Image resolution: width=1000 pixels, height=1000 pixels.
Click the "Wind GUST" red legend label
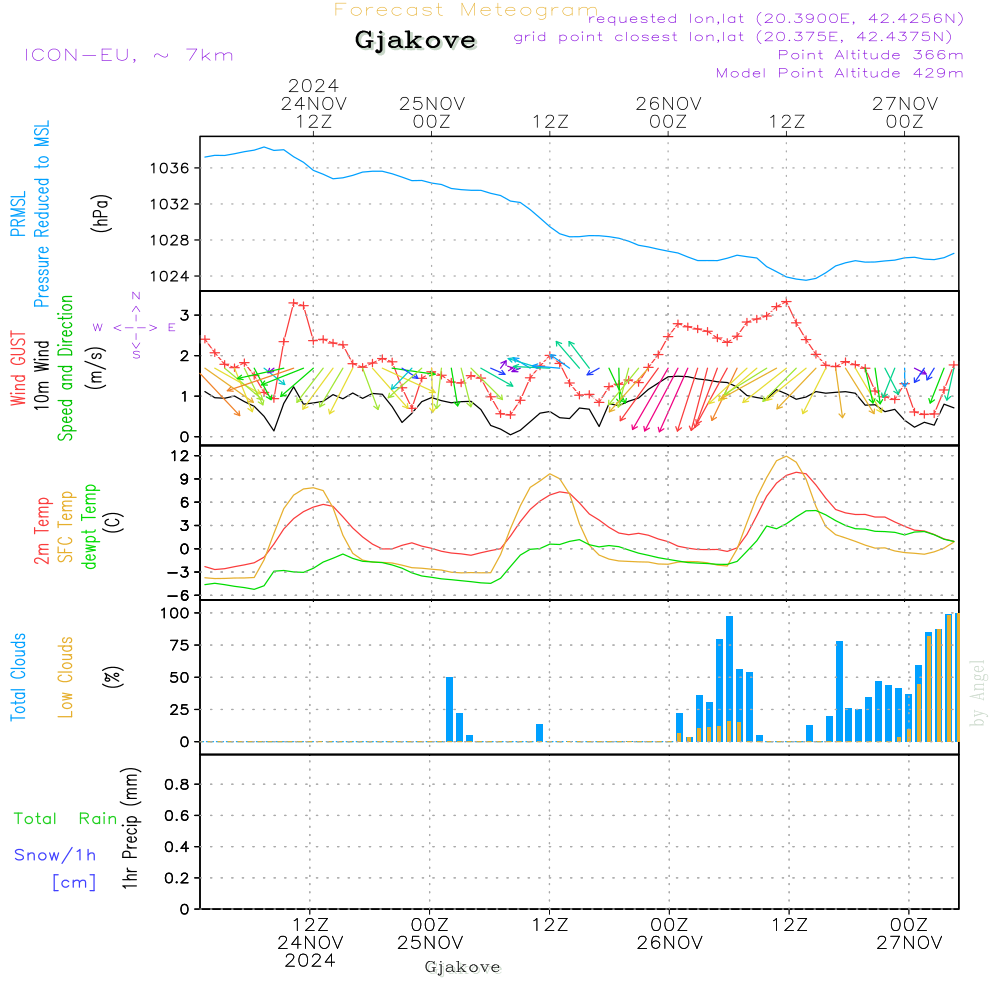18,368
